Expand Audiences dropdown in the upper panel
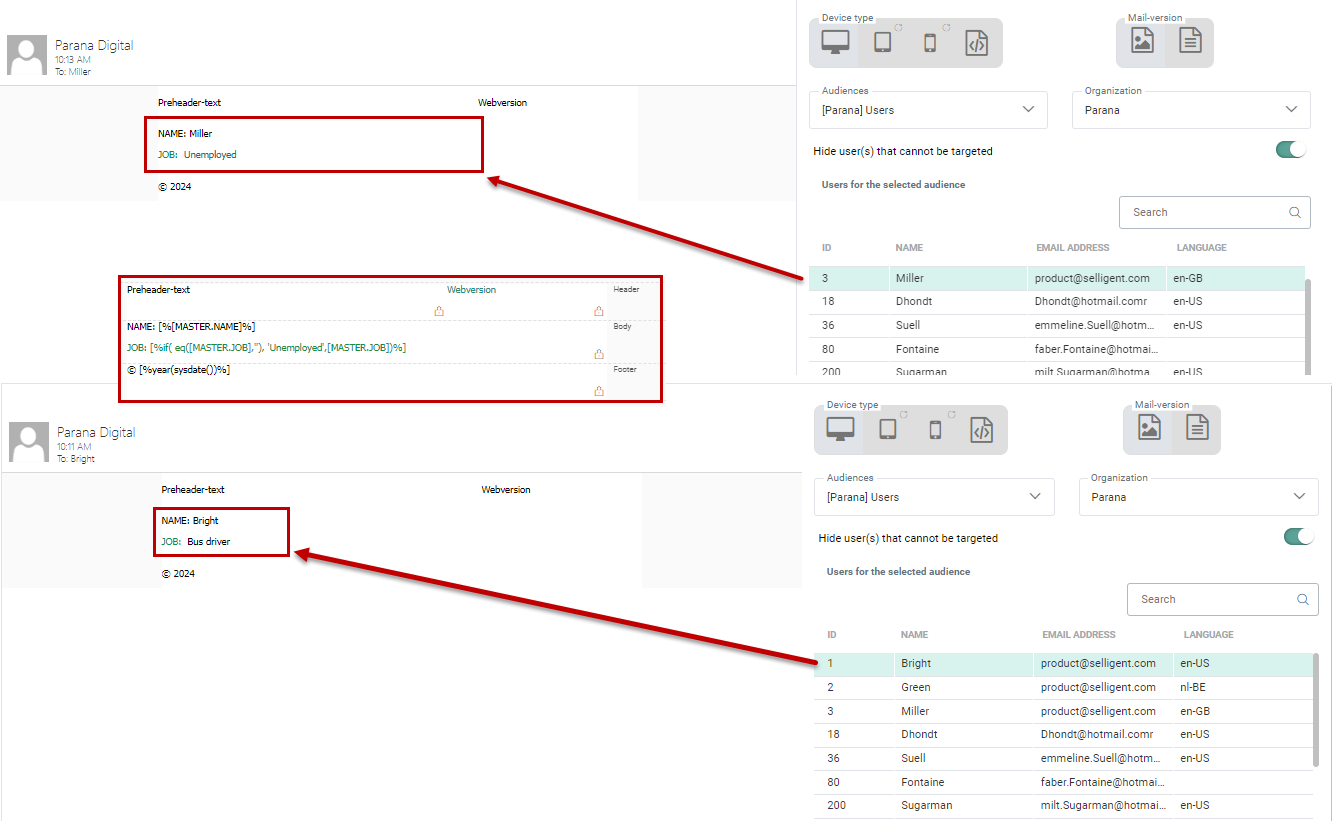Image resolution: width=1332 pixels, height=821 pixels. coord(928,110)
